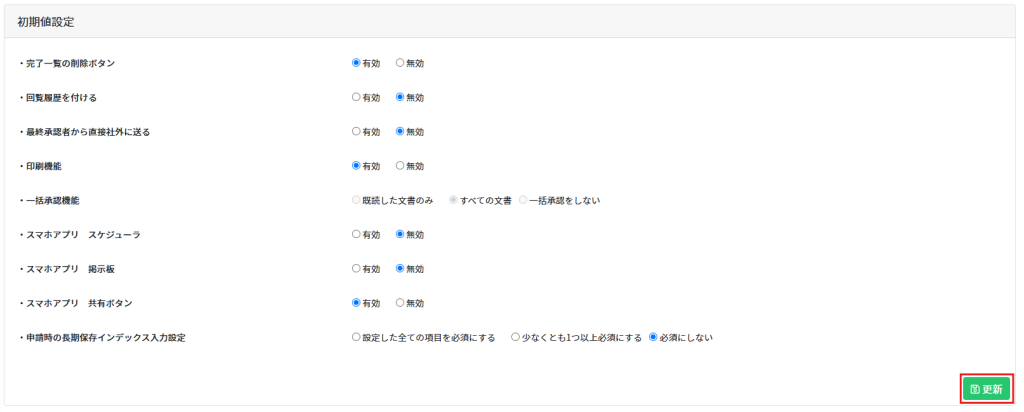
Task: Choose すべての文書 for 一括承認機能
Action: [454, 200]
